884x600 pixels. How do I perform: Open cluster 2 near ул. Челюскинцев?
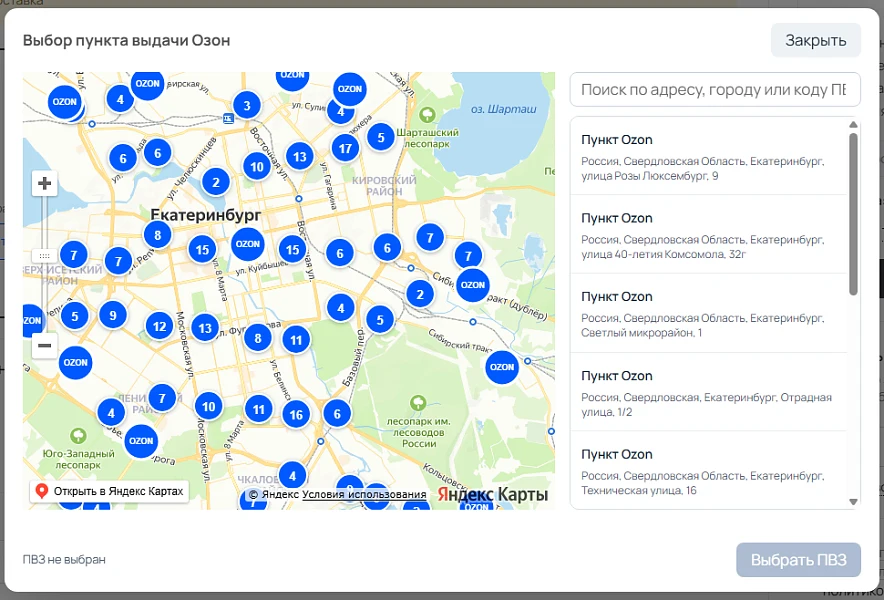(x=215, y=182)
